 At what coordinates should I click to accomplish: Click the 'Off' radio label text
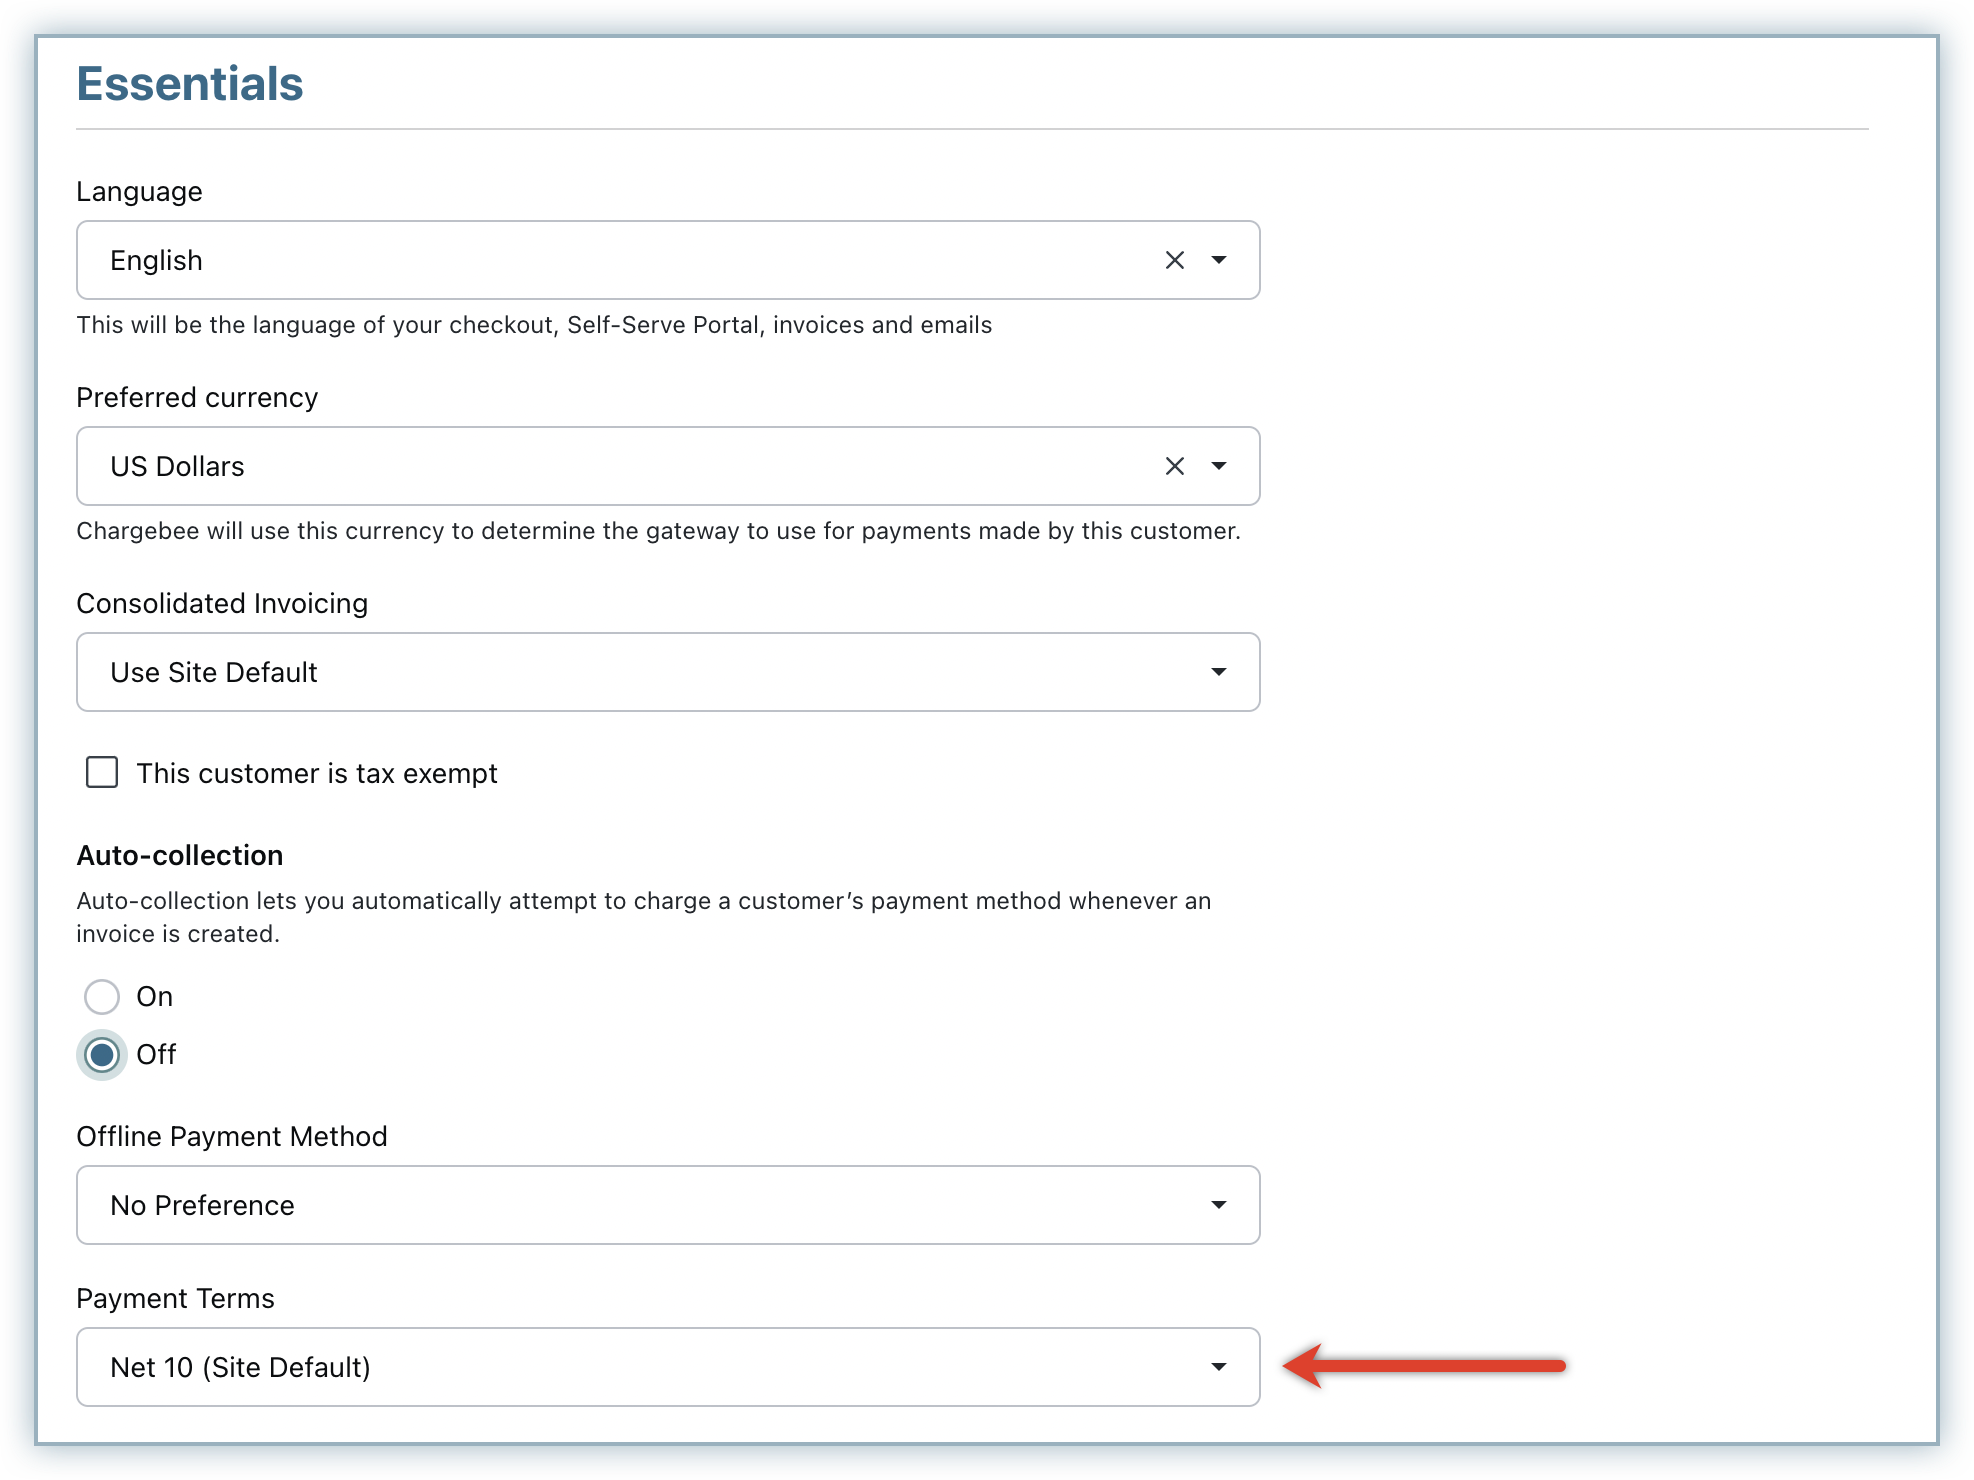pos(156,1055)
